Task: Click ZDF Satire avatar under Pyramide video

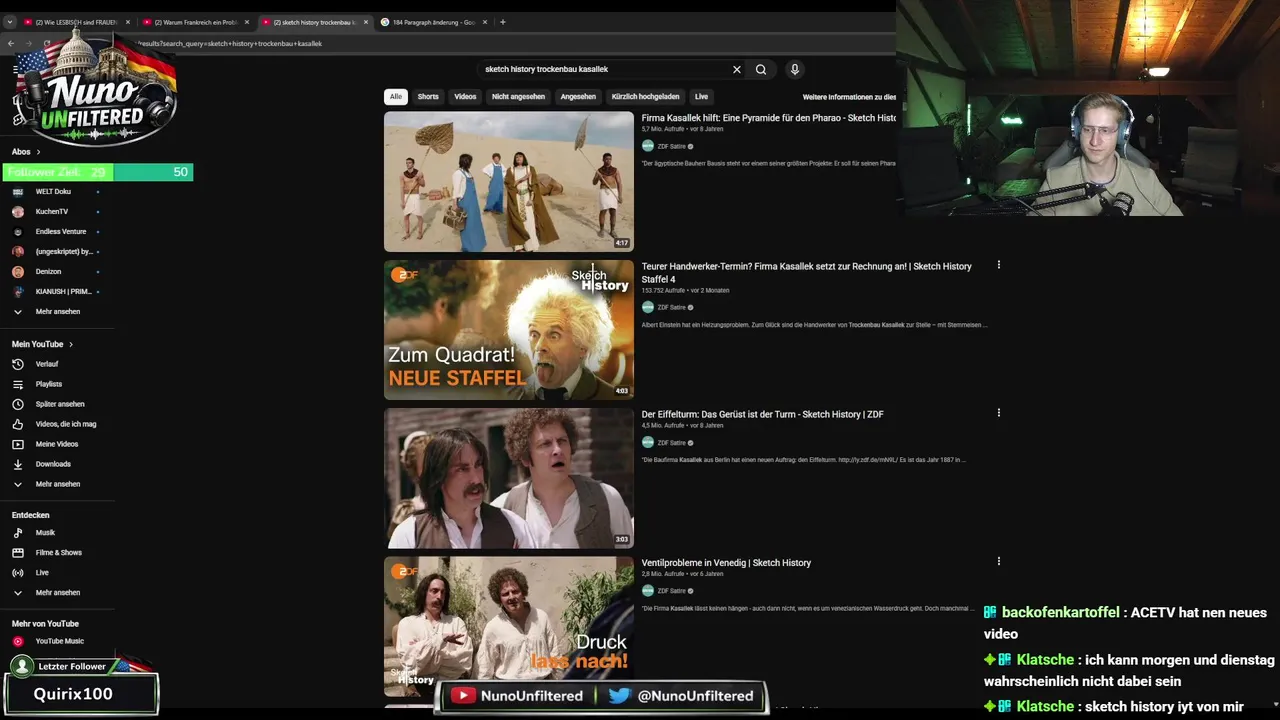Action: click(648, 146)
